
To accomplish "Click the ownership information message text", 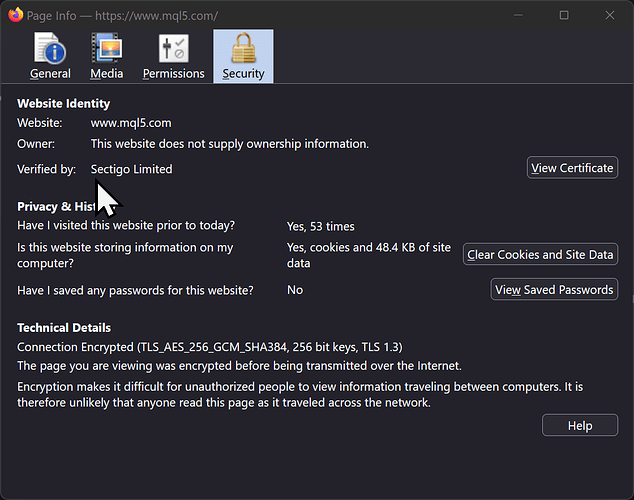I will 230,144.
